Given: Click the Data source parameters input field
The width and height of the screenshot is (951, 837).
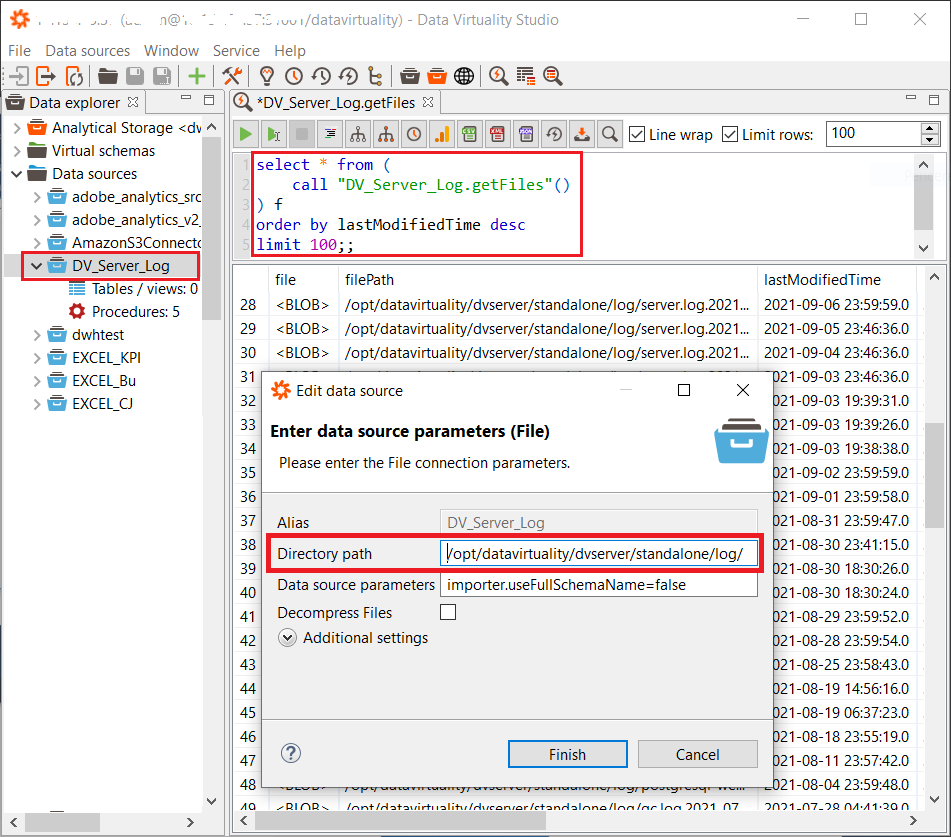Looking at the screenshot, I should [x=599, y=585].
